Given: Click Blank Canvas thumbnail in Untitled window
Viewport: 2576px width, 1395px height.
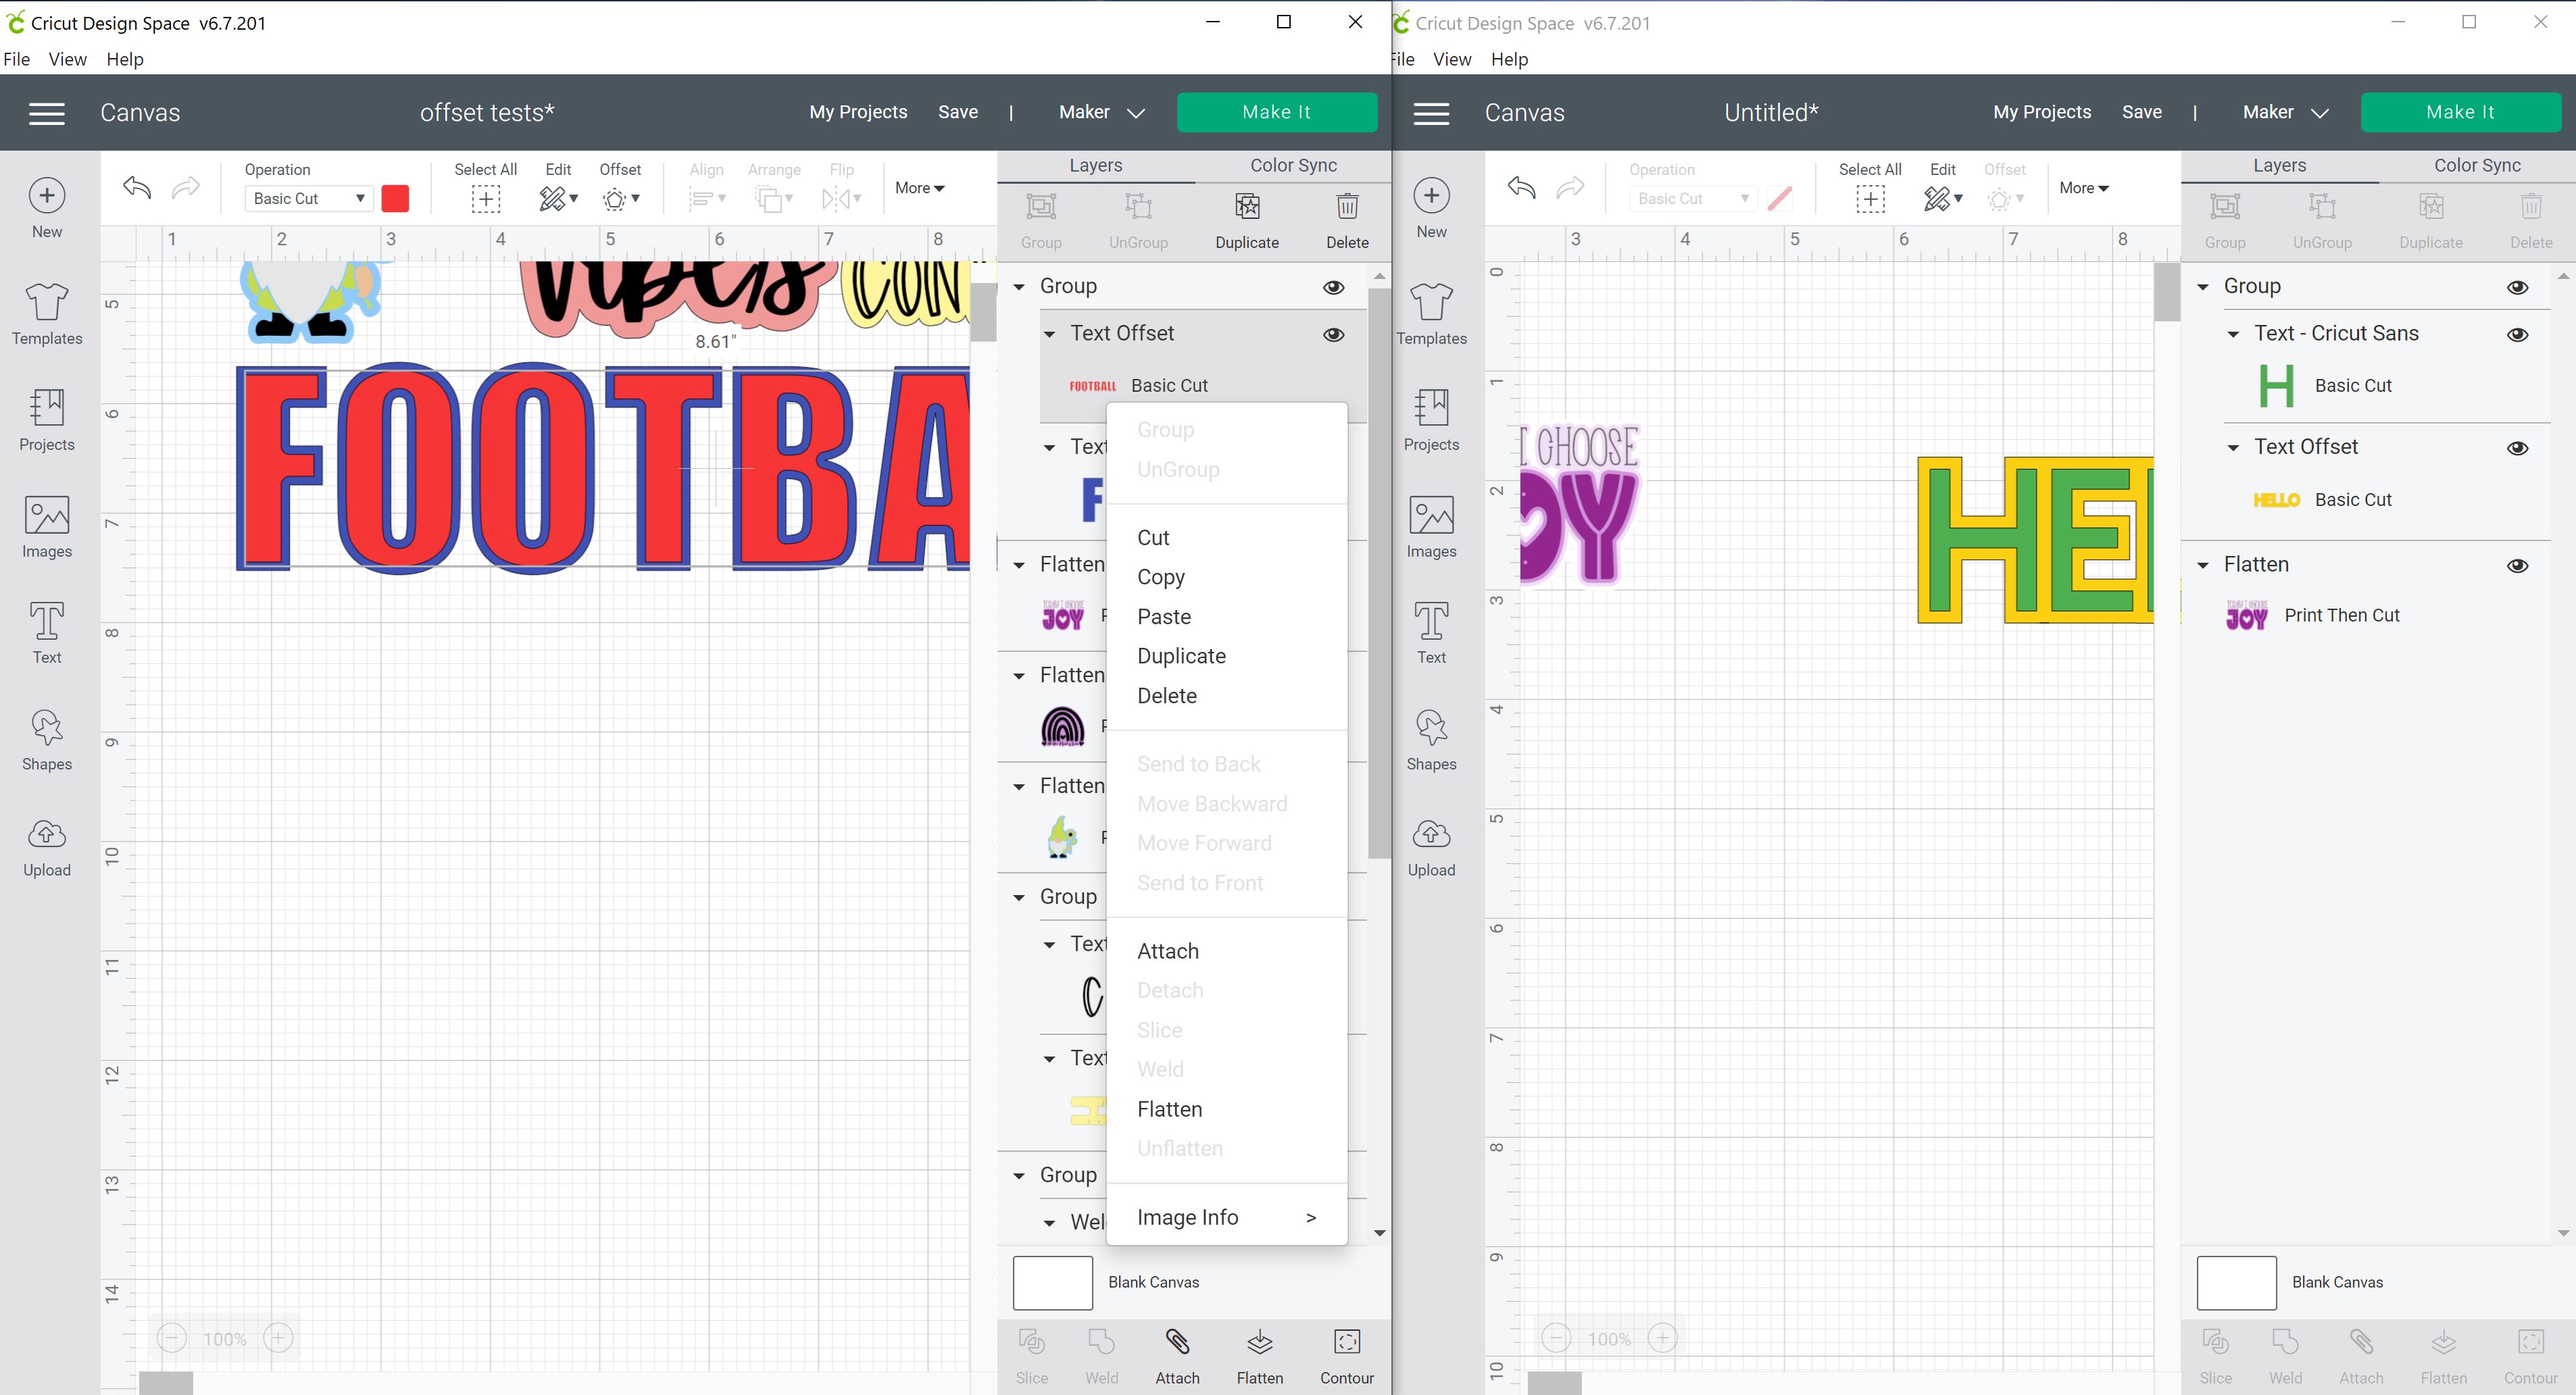Looking at the screenshot, I should 2236,1283.
